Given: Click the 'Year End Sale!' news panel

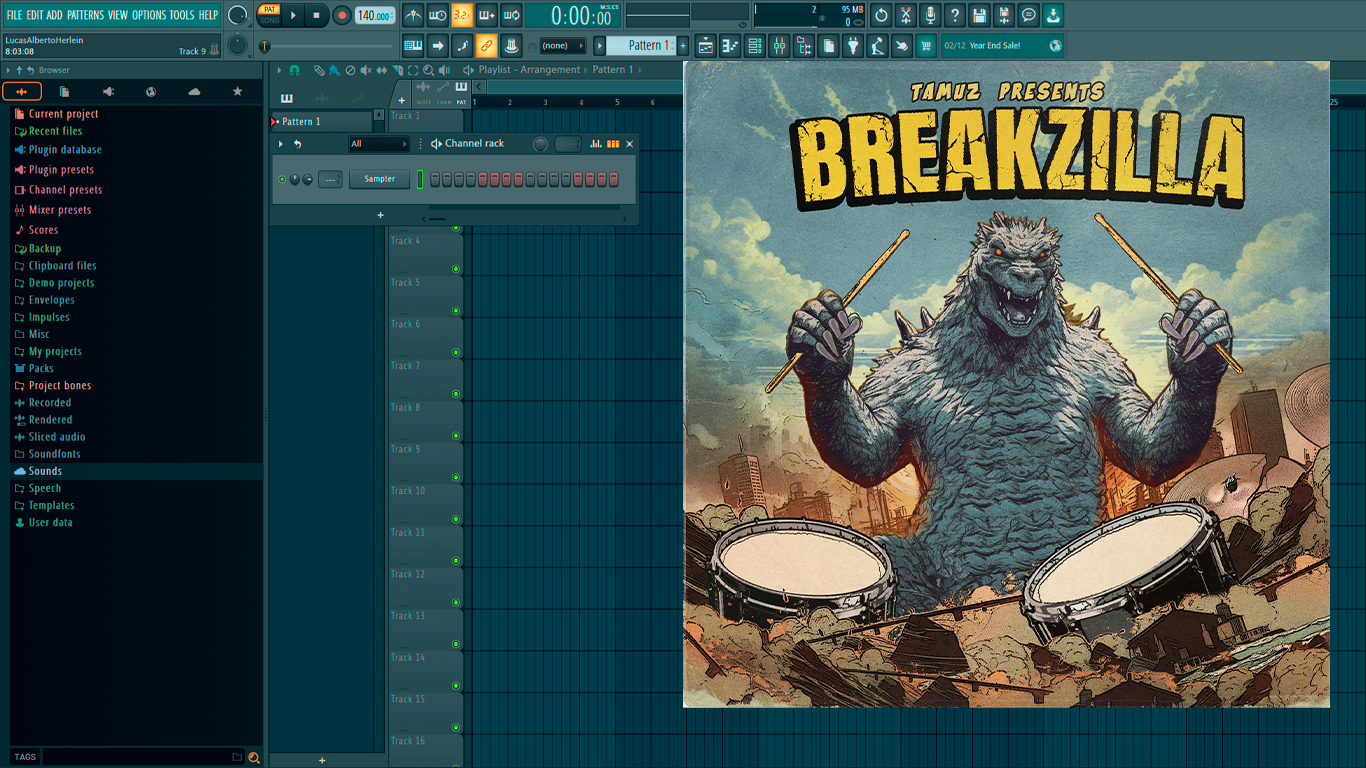Looking at the screenshot, I should point(1002,46).
